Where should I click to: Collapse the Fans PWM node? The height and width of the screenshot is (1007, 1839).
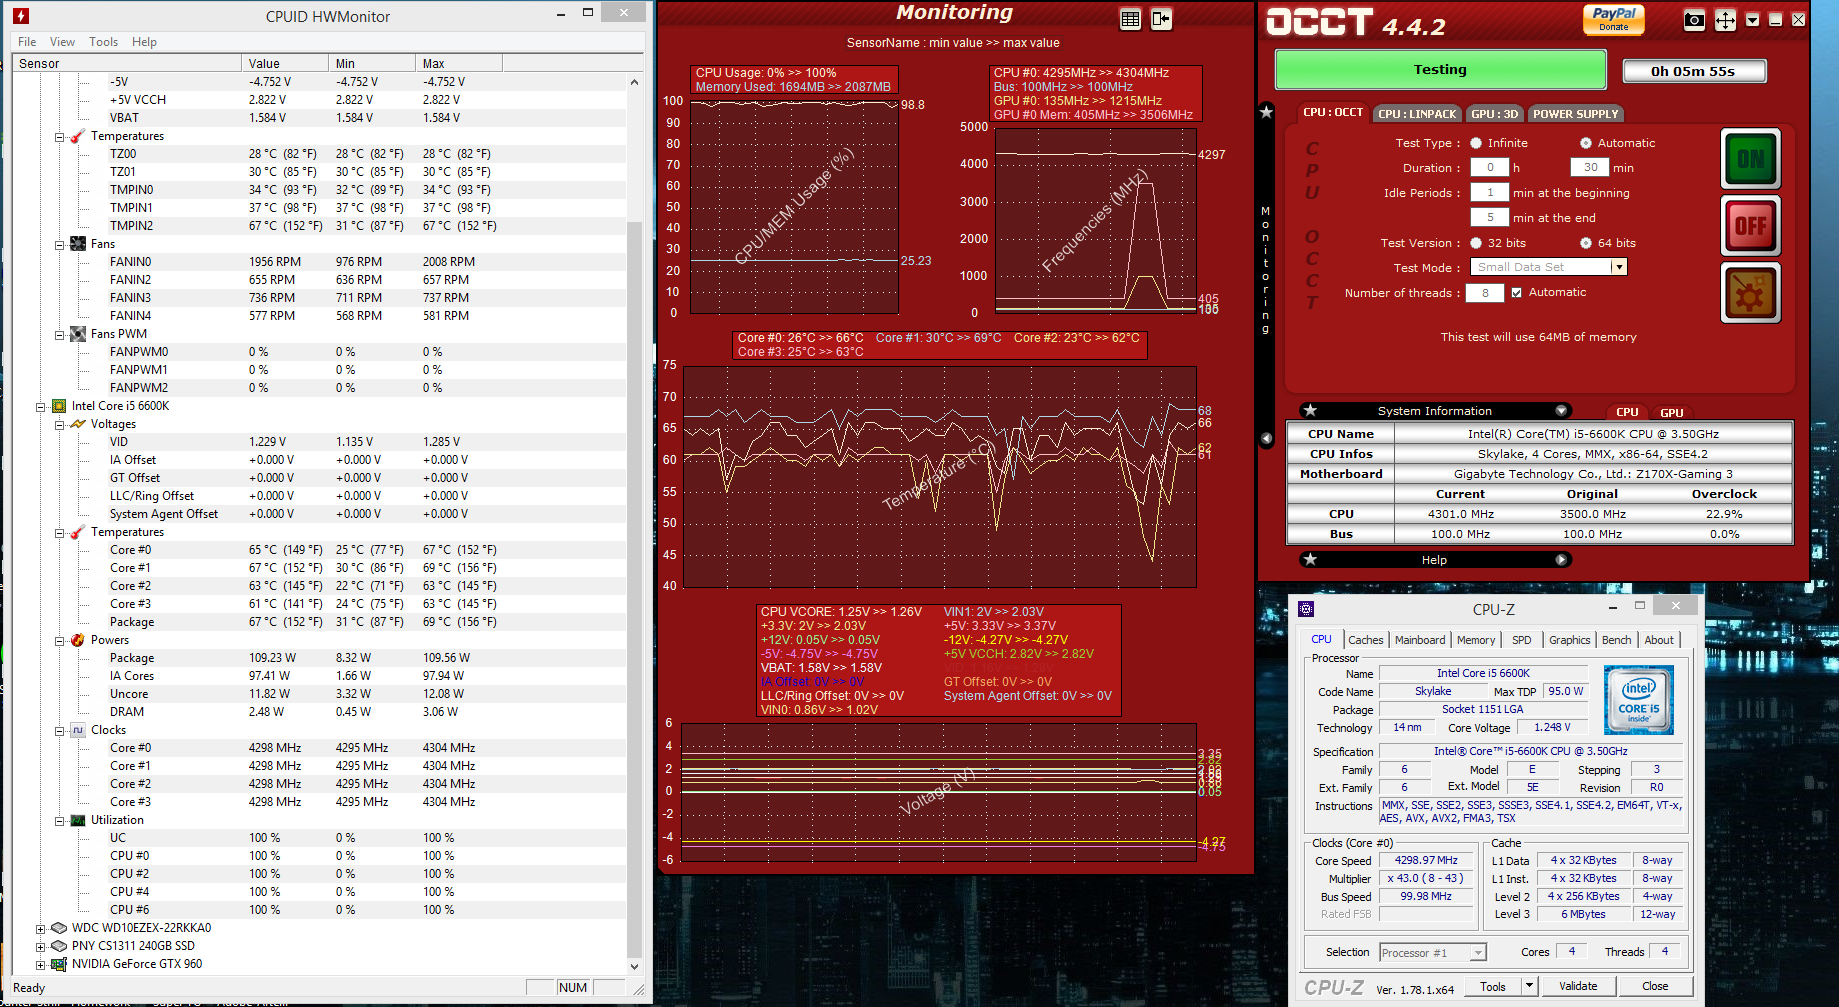coord(60,335)
